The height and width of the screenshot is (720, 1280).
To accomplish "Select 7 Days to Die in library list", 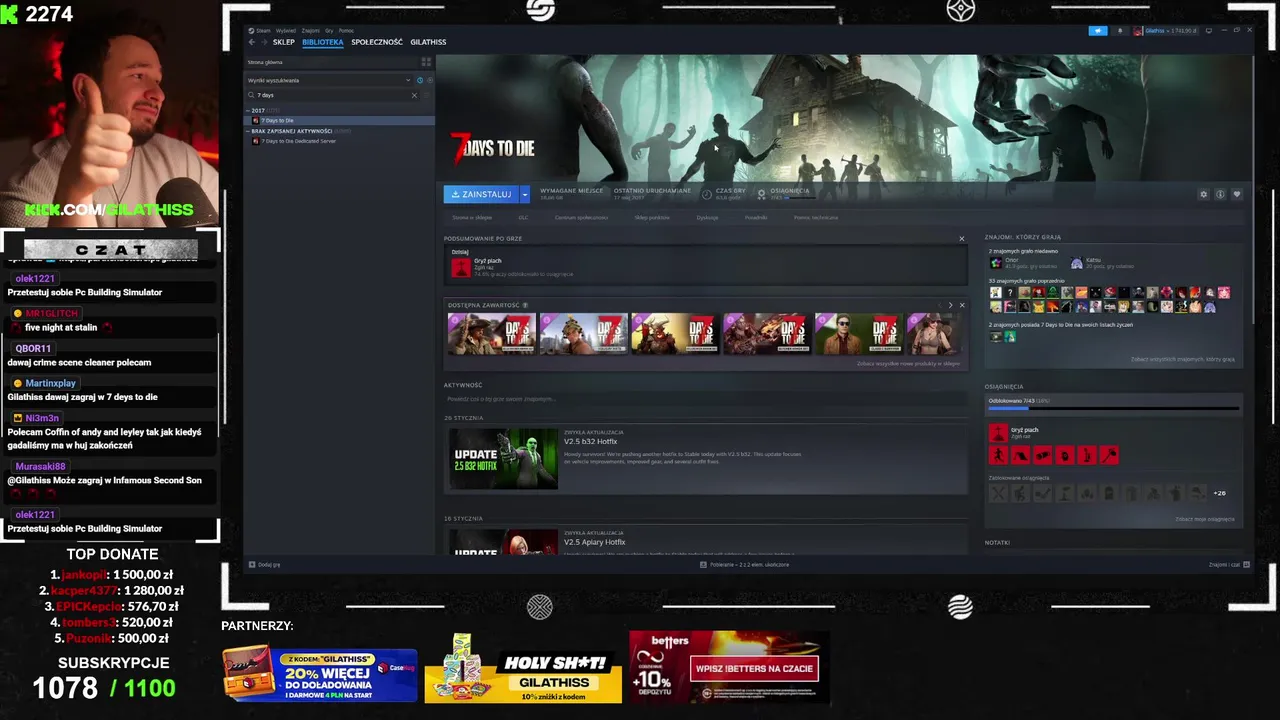I will pyautogui.click(x=340, y=120).
